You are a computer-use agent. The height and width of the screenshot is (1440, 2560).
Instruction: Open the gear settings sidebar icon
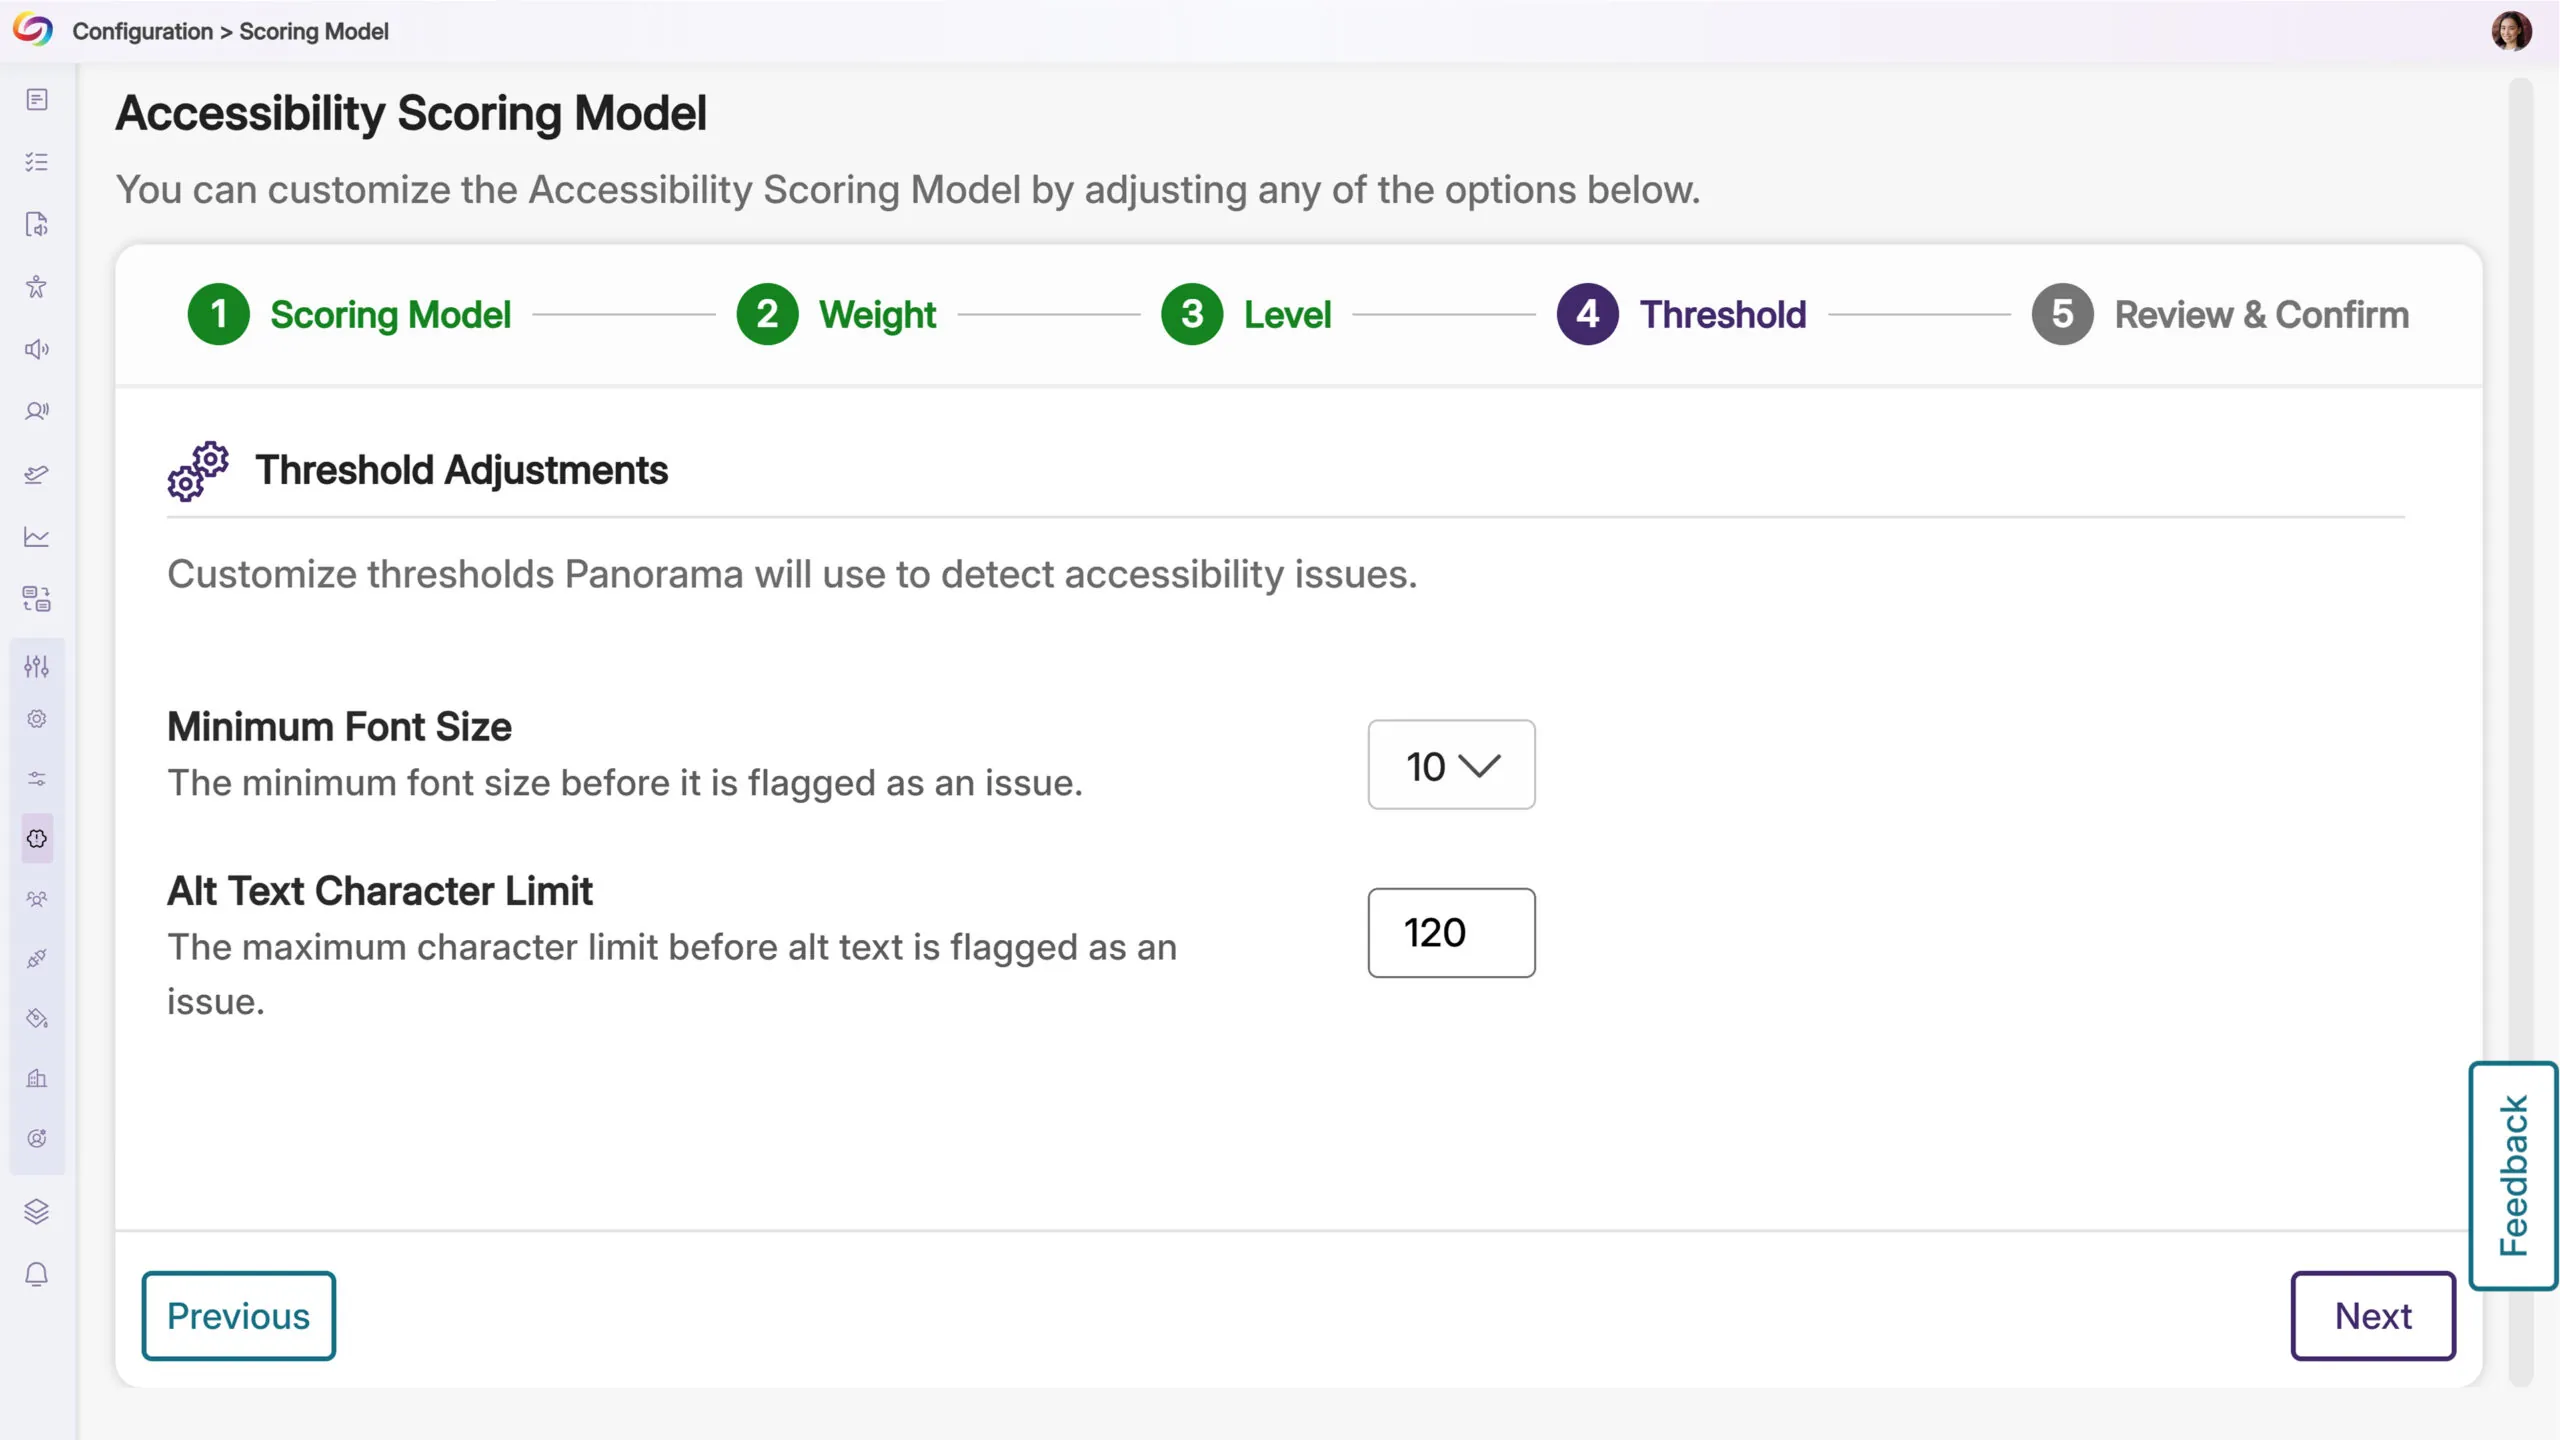click(37, 719)
